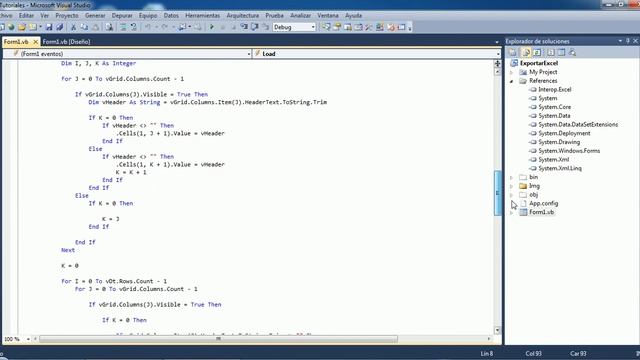640x360 pixels.
Task: Click Refresh icon in Solution Explorer
Action: [x=537, y=52]
